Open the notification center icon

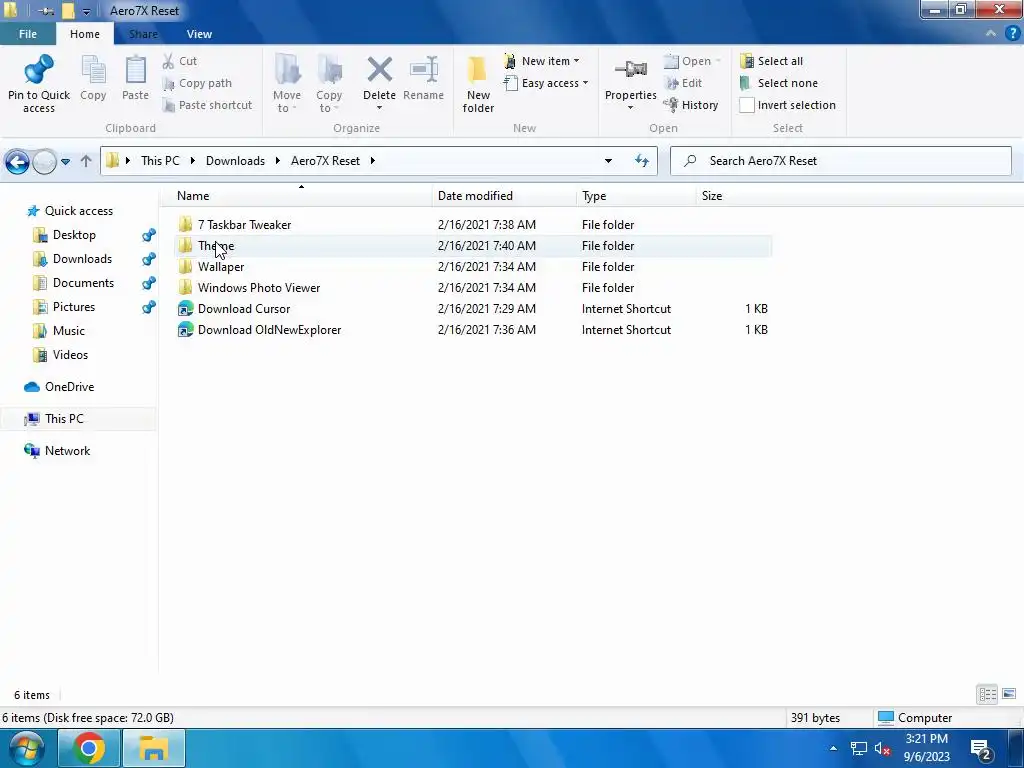click(980, 750)
